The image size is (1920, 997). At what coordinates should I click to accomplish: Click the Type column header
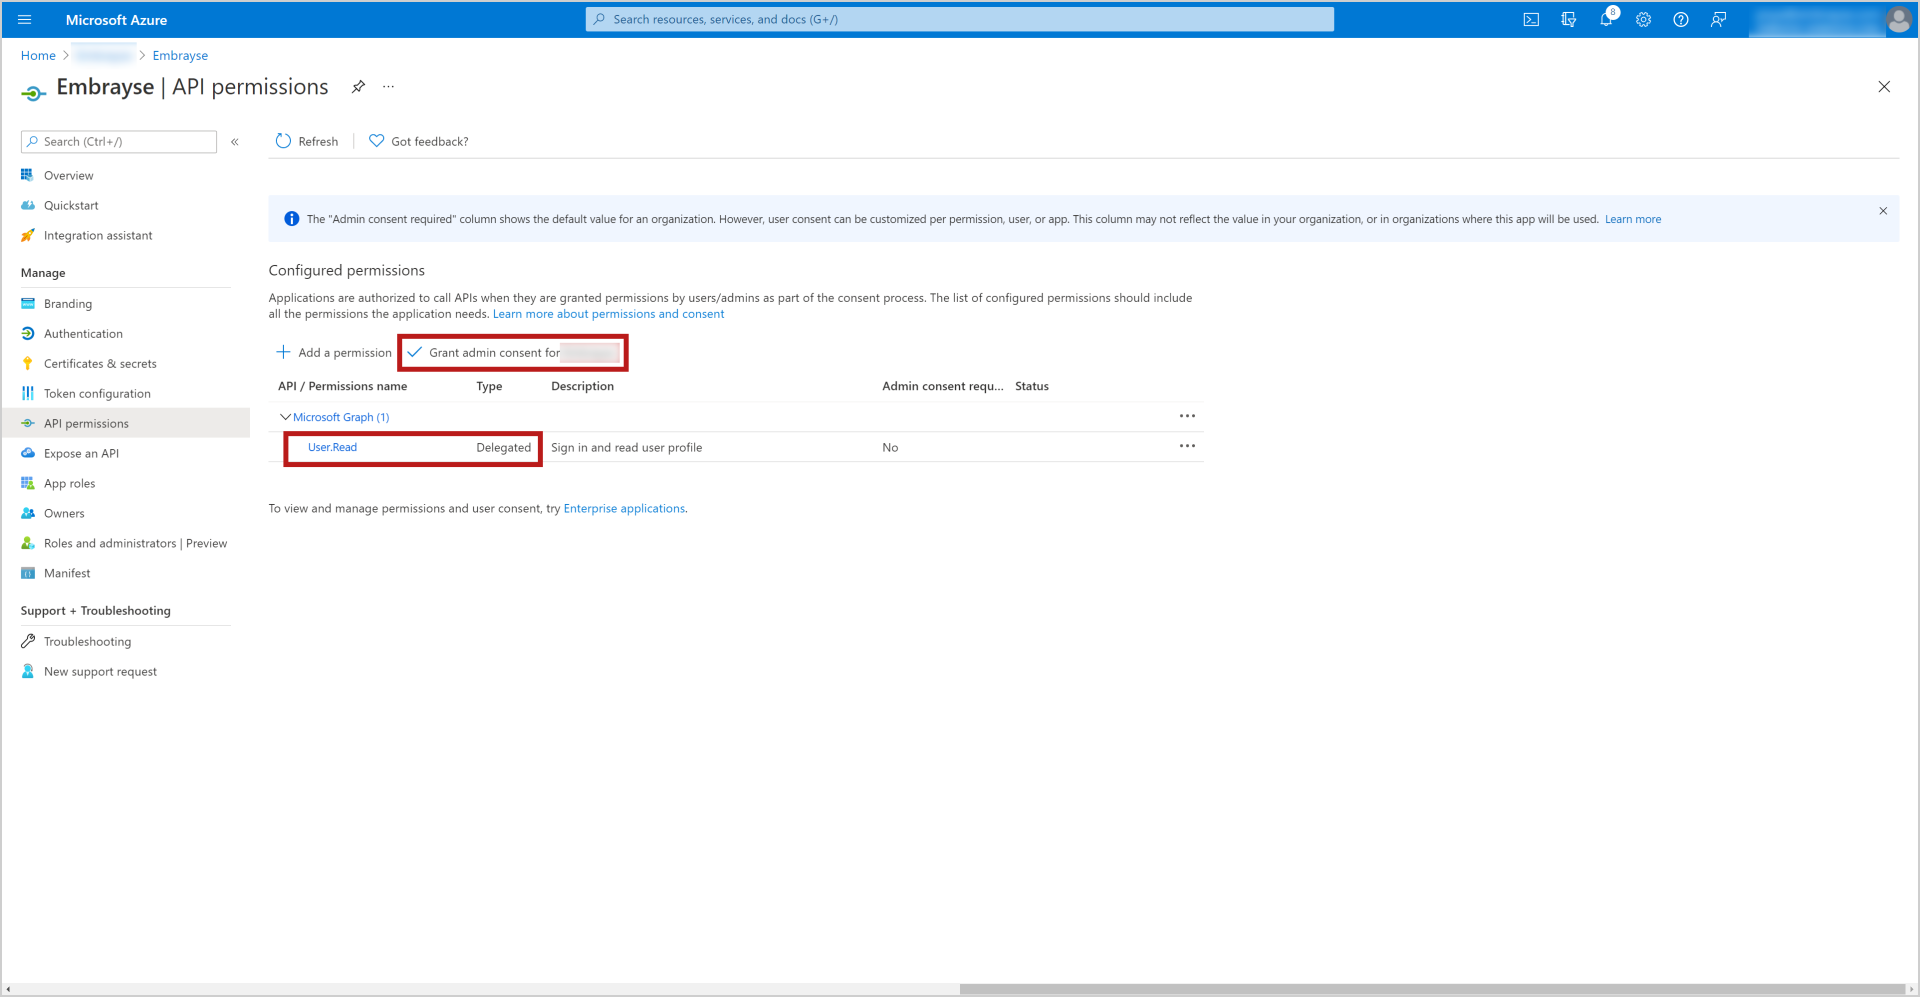pos(489,386)
